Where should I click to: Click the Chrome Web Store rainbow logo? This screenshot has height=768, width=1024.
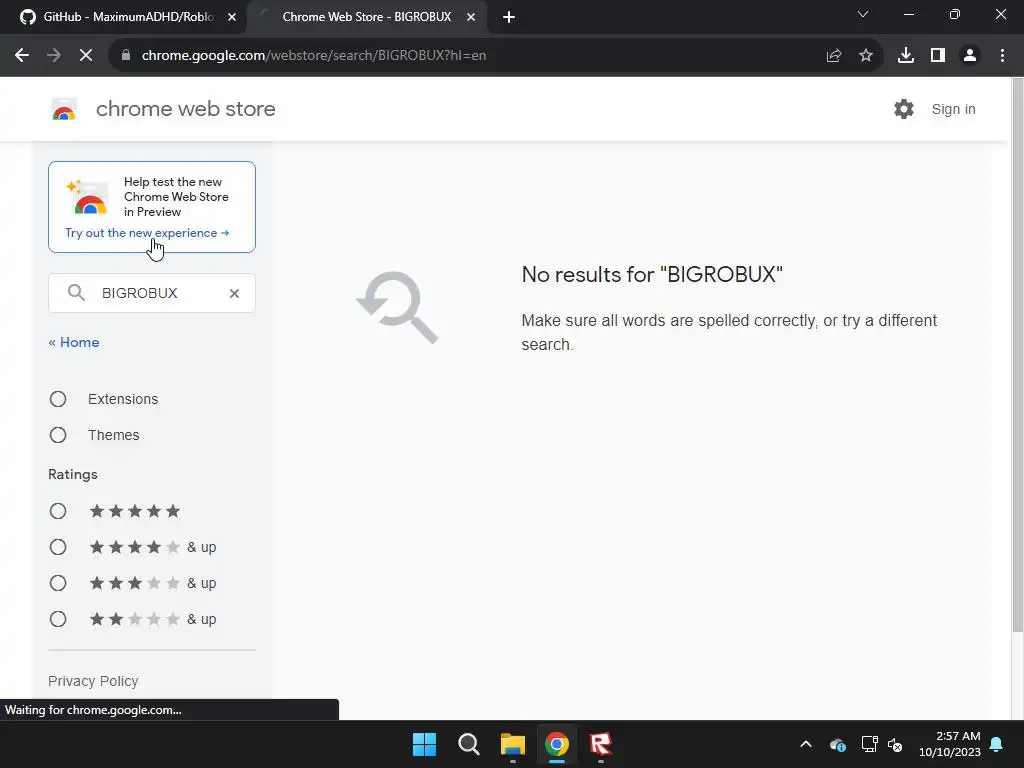64,109
